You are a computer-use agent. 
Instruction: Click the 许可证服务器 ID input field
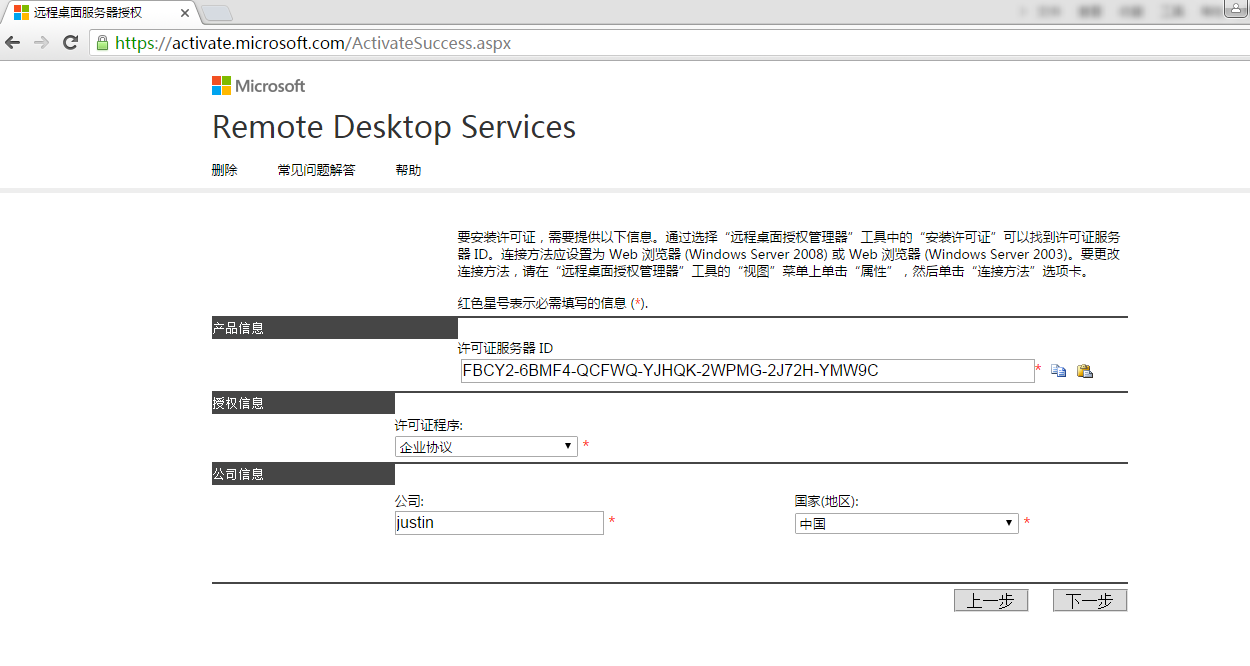[747, 371]
